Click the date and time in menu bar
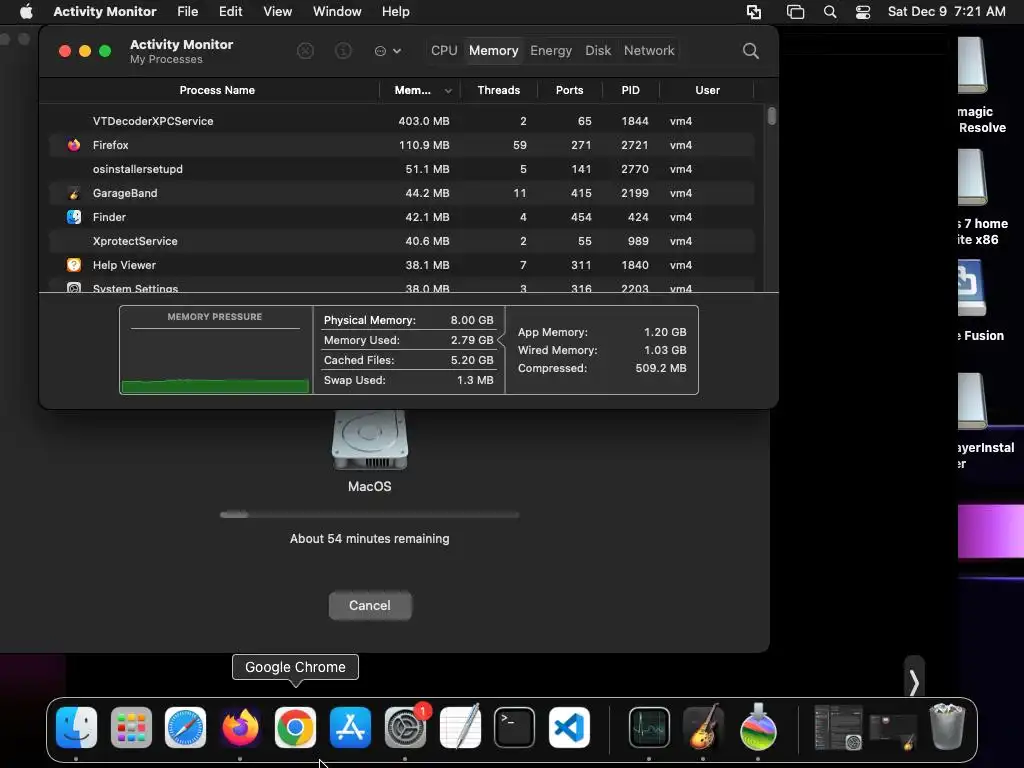Image resolution: width=1024 pixels, height=768 pixels. click(x=946, y=12)
